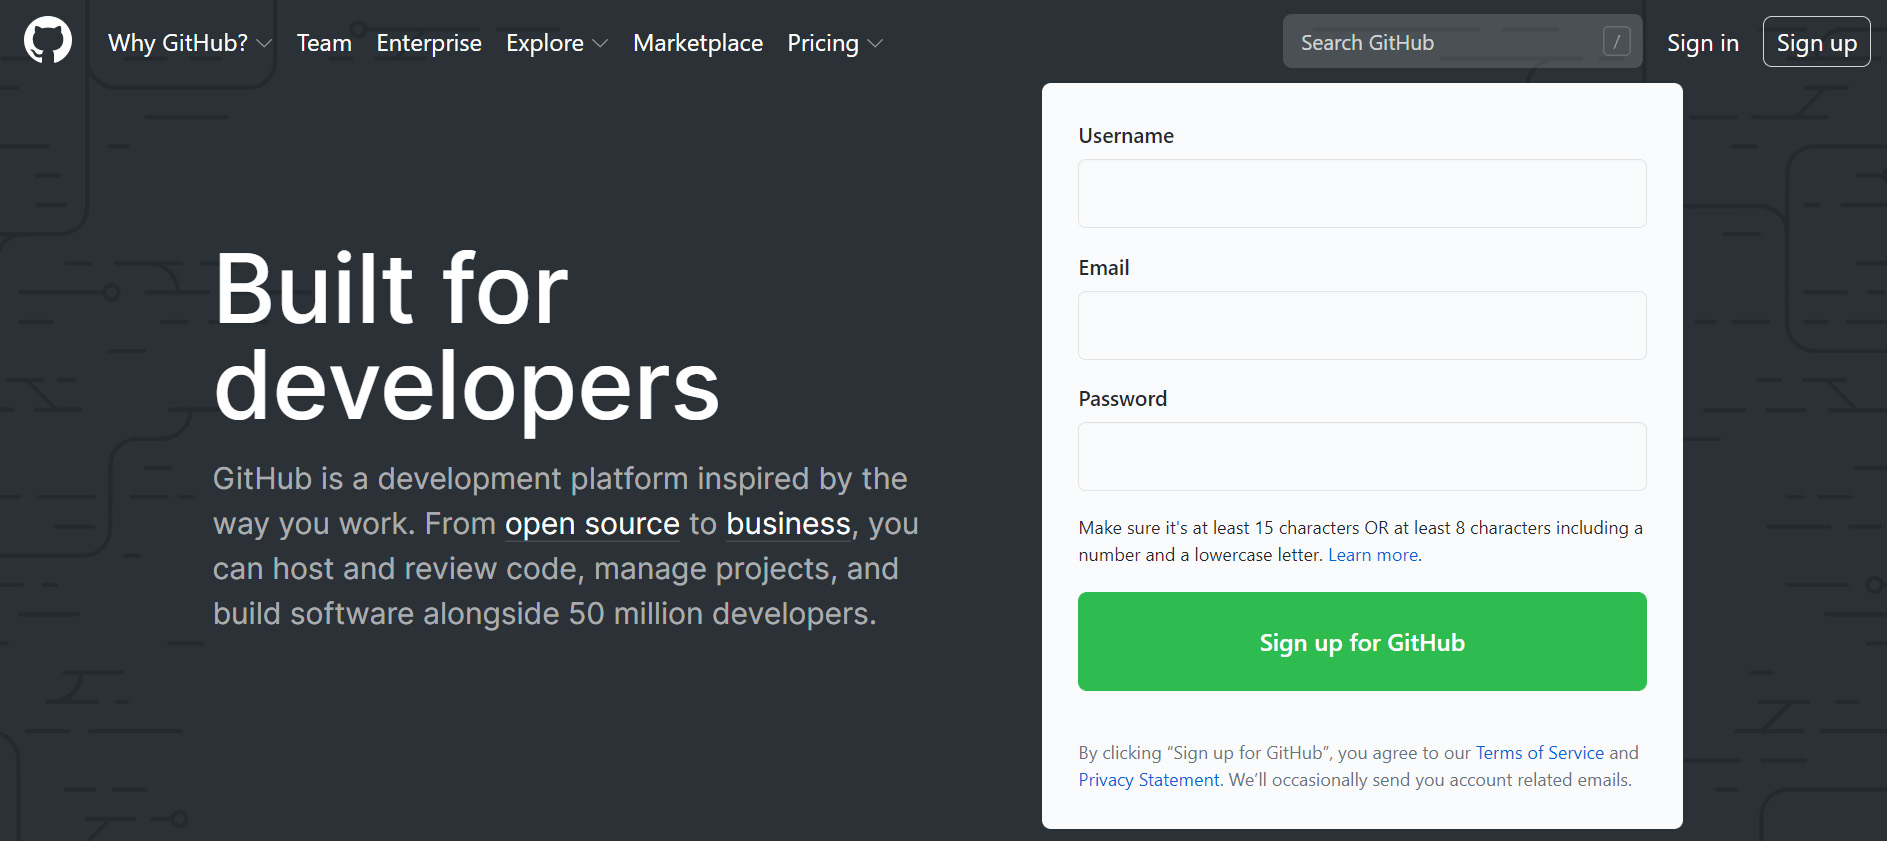Expand the Why GitHub? dropdown
This screenshot has width=1887, height=841.
pos(190,43)
